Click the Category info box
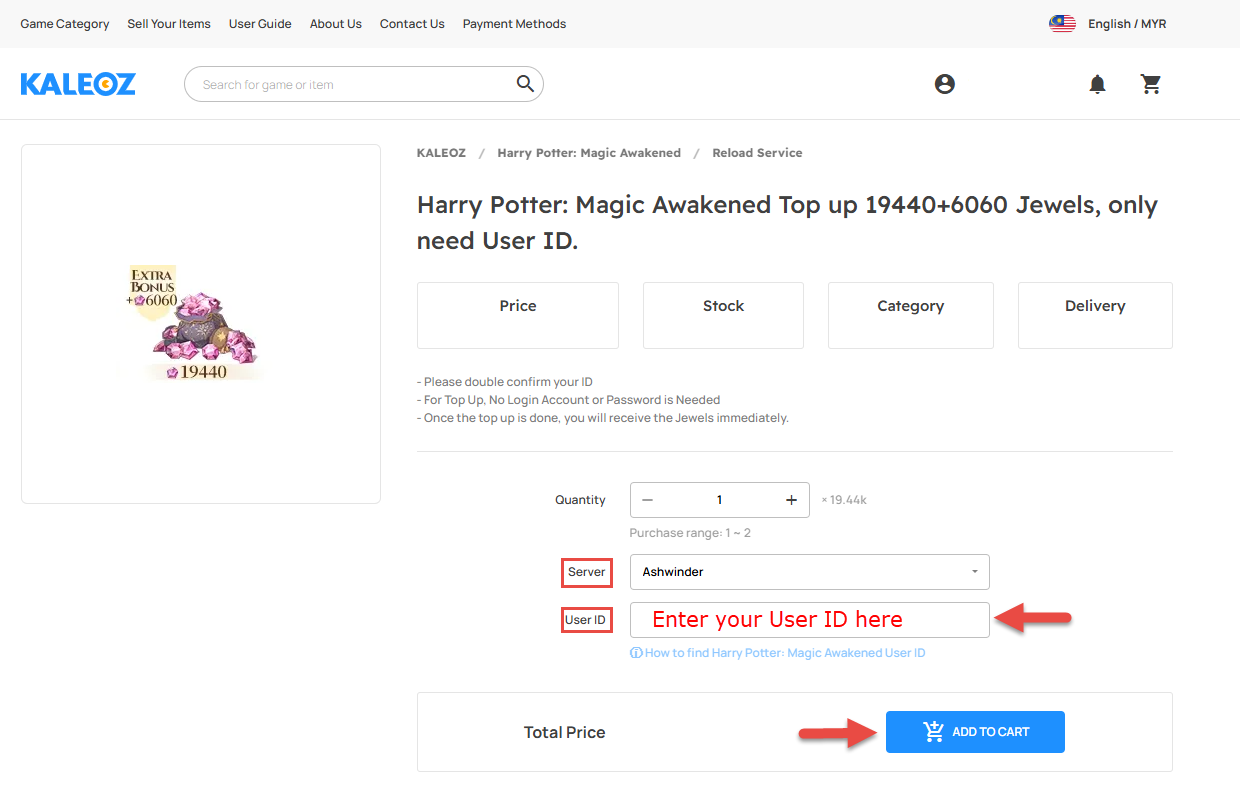The image size is (1240, 787). pyautogui.click(x=911, y=315)
